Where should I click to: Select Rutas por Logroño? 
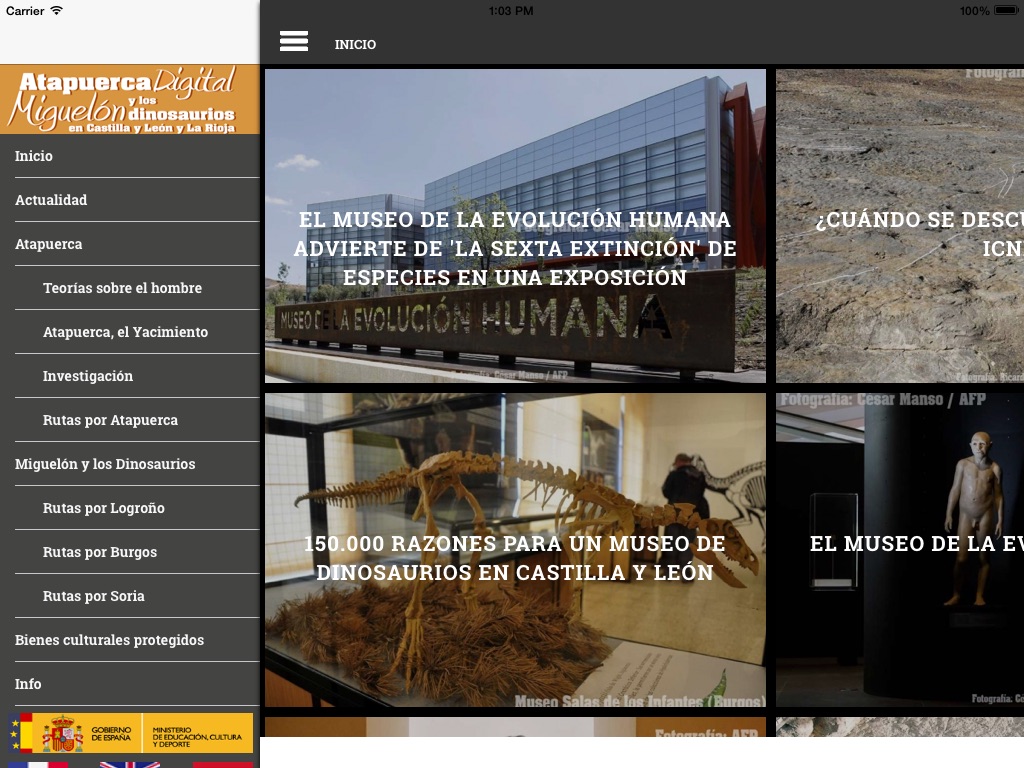tap(137, 508)
